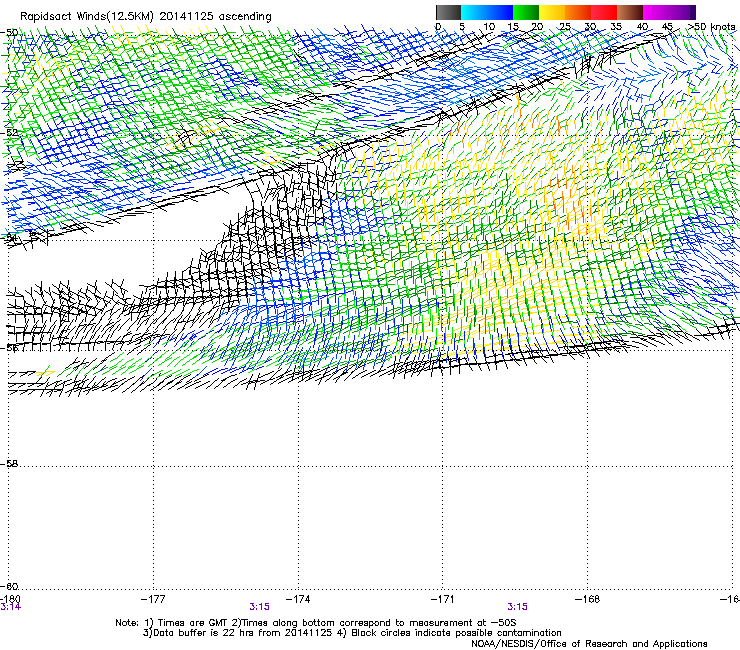
Task: Click the -177 longitude axis label
Action: [153, 599]
